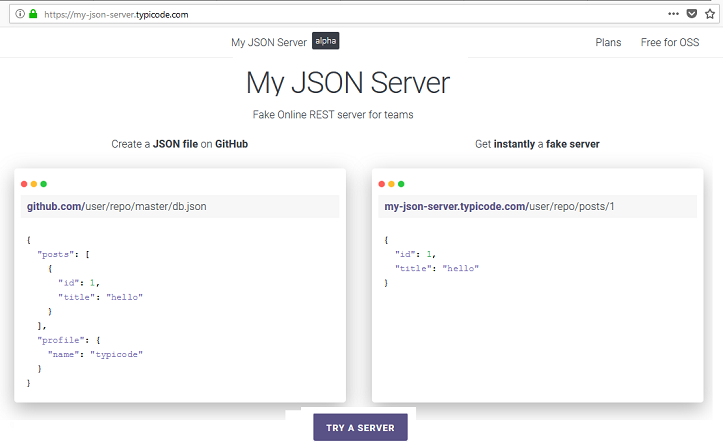723x448 pixels.
Task: Click the alpha badge in header
Action: click(x=326, y=41)
